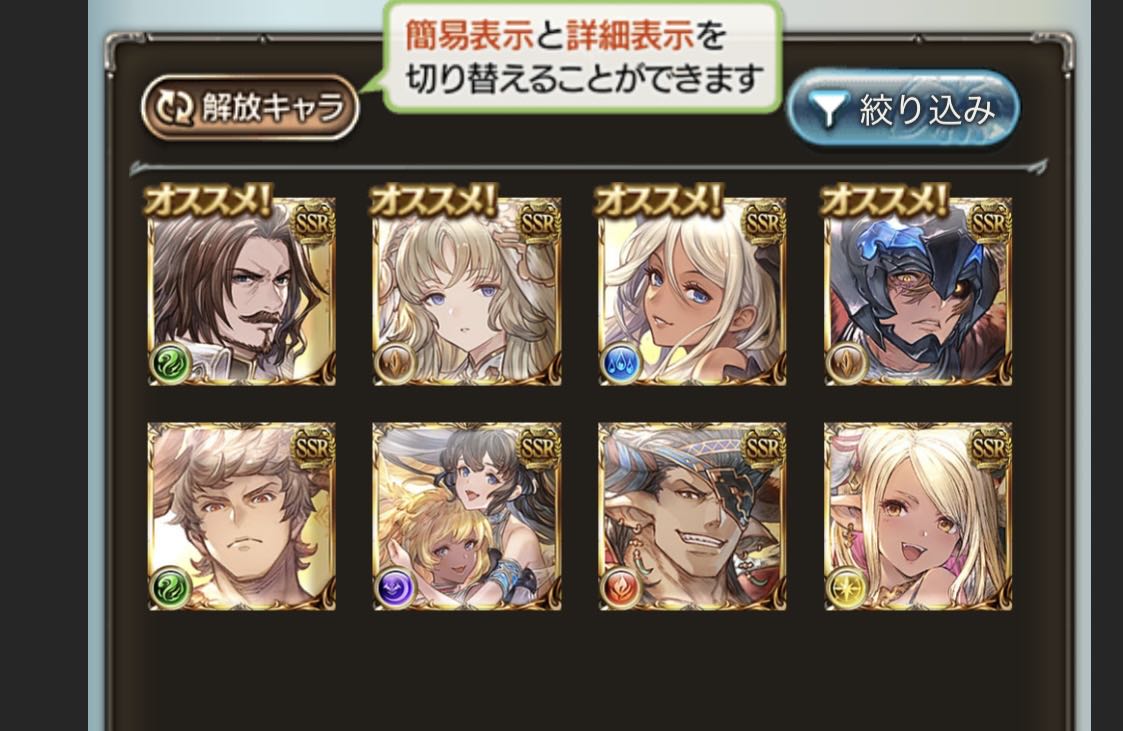The height and width of the screenshot is (731, 1123).
Task: Select the blonde girl with blue eyes
Action: click(x=467, y=292)
